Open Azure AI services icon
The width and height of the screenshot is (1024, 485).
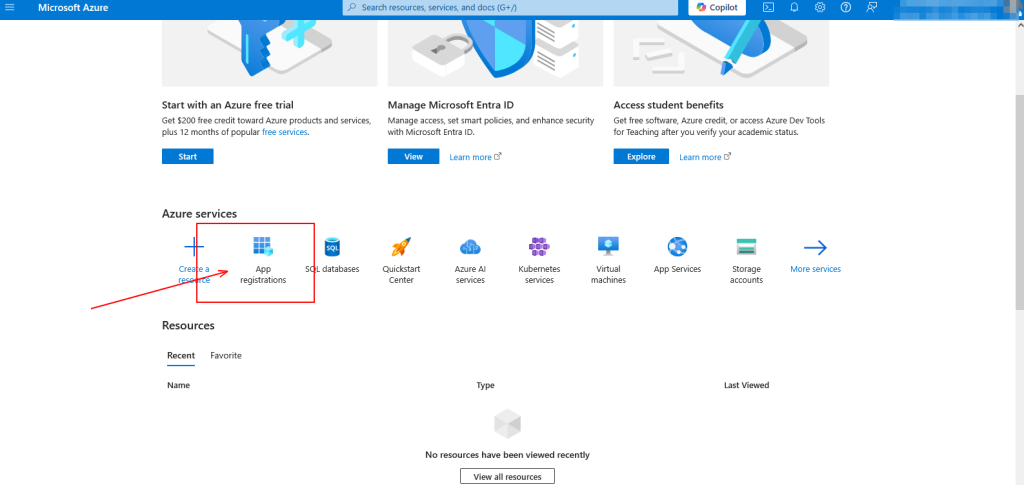pos(470,247)
